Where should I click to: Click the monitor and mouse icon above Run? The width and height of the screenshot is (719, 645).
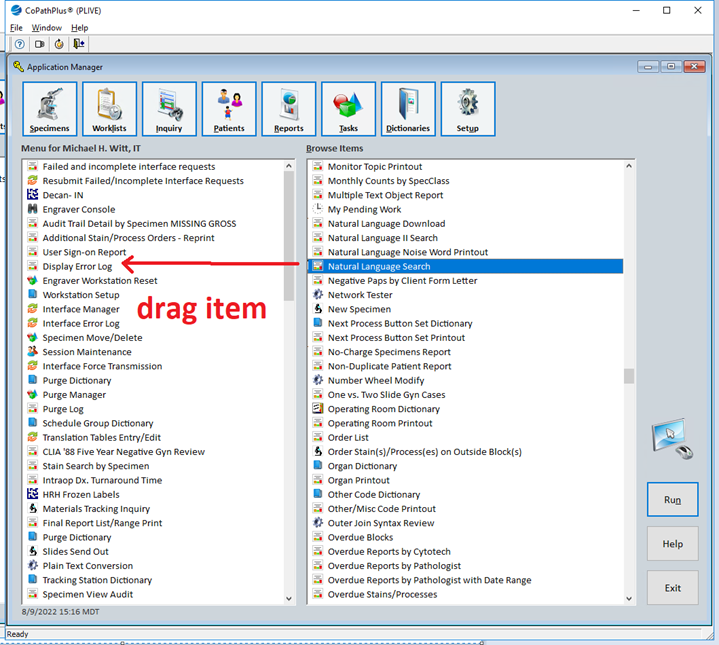pyautogui.click(x=672, y=438)
